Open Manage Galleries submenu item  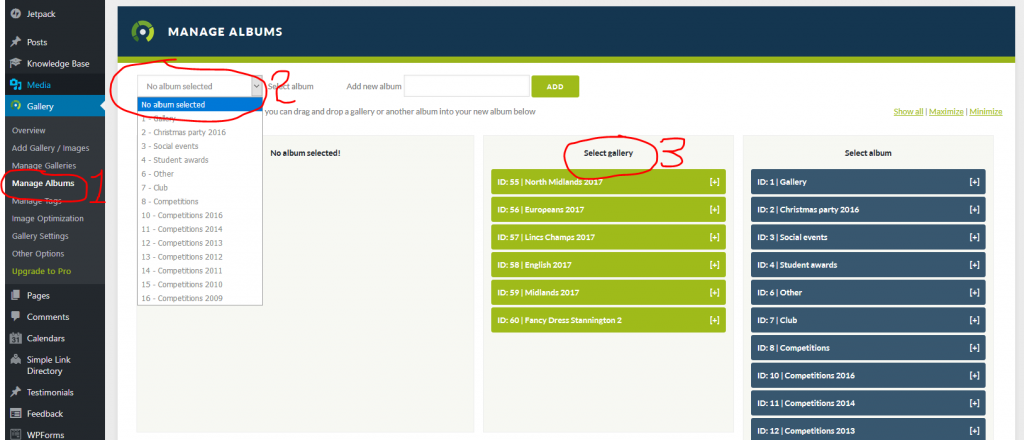coord(44,166)
